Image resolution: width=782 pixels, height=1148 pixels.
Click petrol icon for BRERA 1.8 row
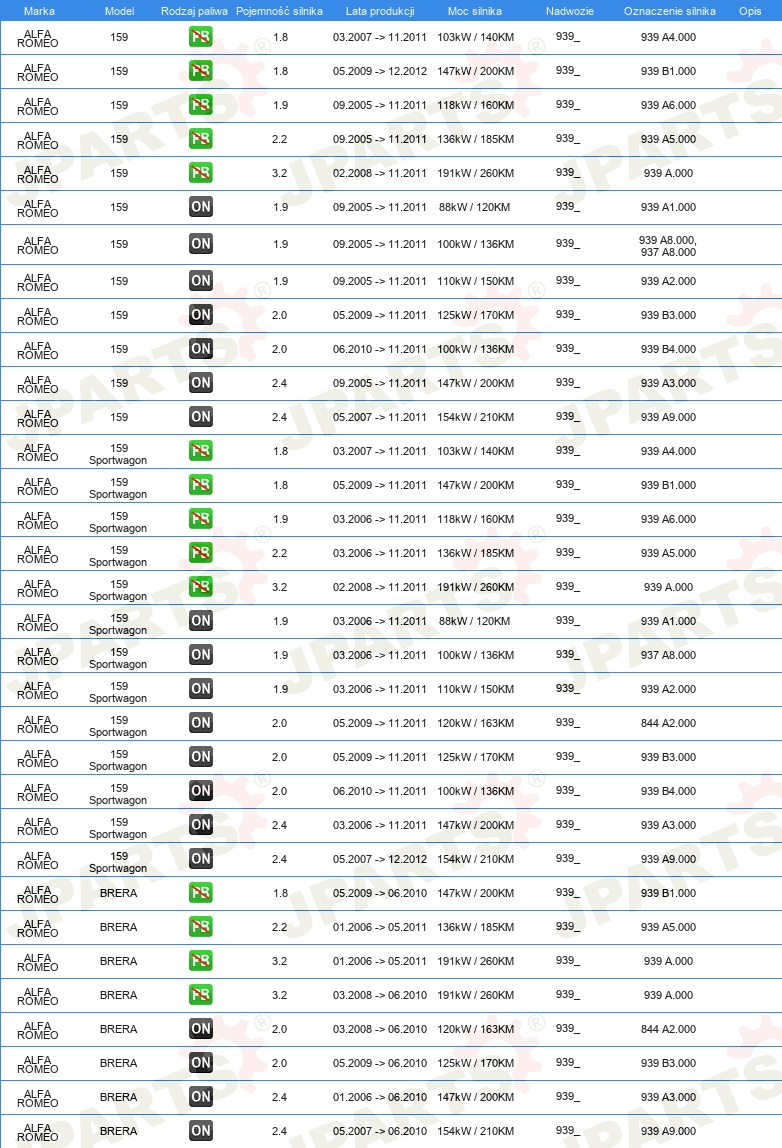pyautogui.click(x=201, y=893)
